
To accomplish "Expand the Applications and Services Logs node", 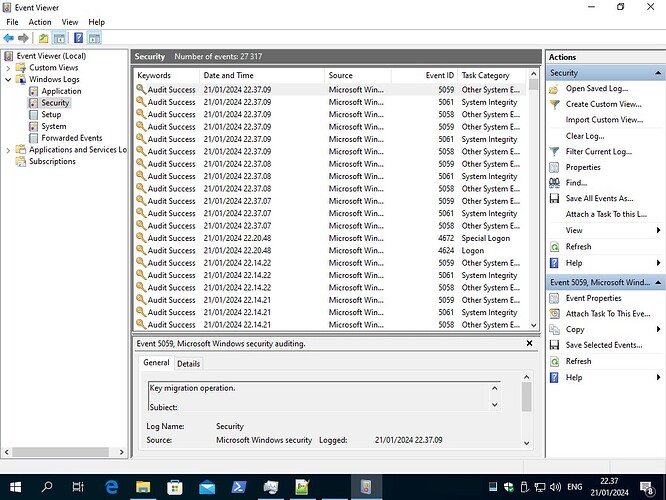I will 8,150.
